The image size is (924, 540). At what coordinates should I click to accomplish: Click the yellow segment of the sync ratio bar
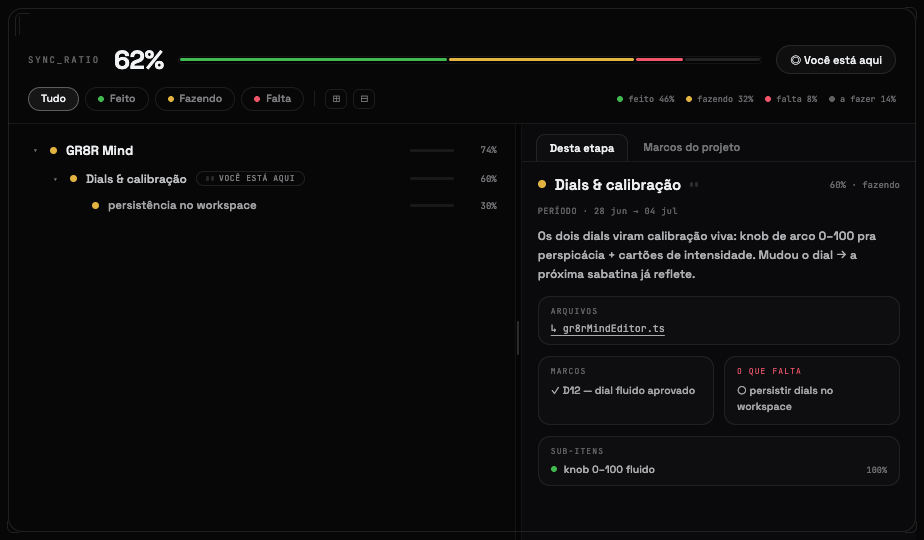(x=541, y=60)
